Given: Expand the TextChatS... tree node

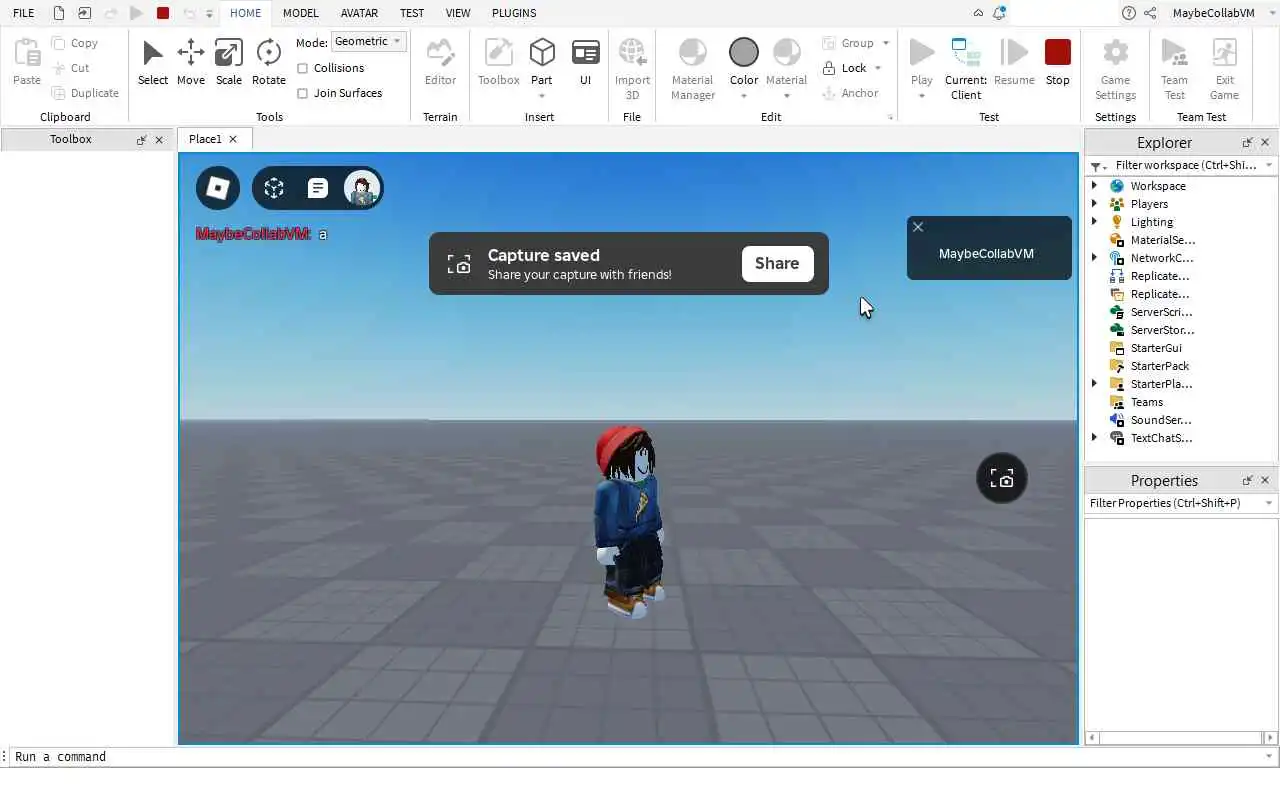Looking at the screenshot, I should 1094,438.
